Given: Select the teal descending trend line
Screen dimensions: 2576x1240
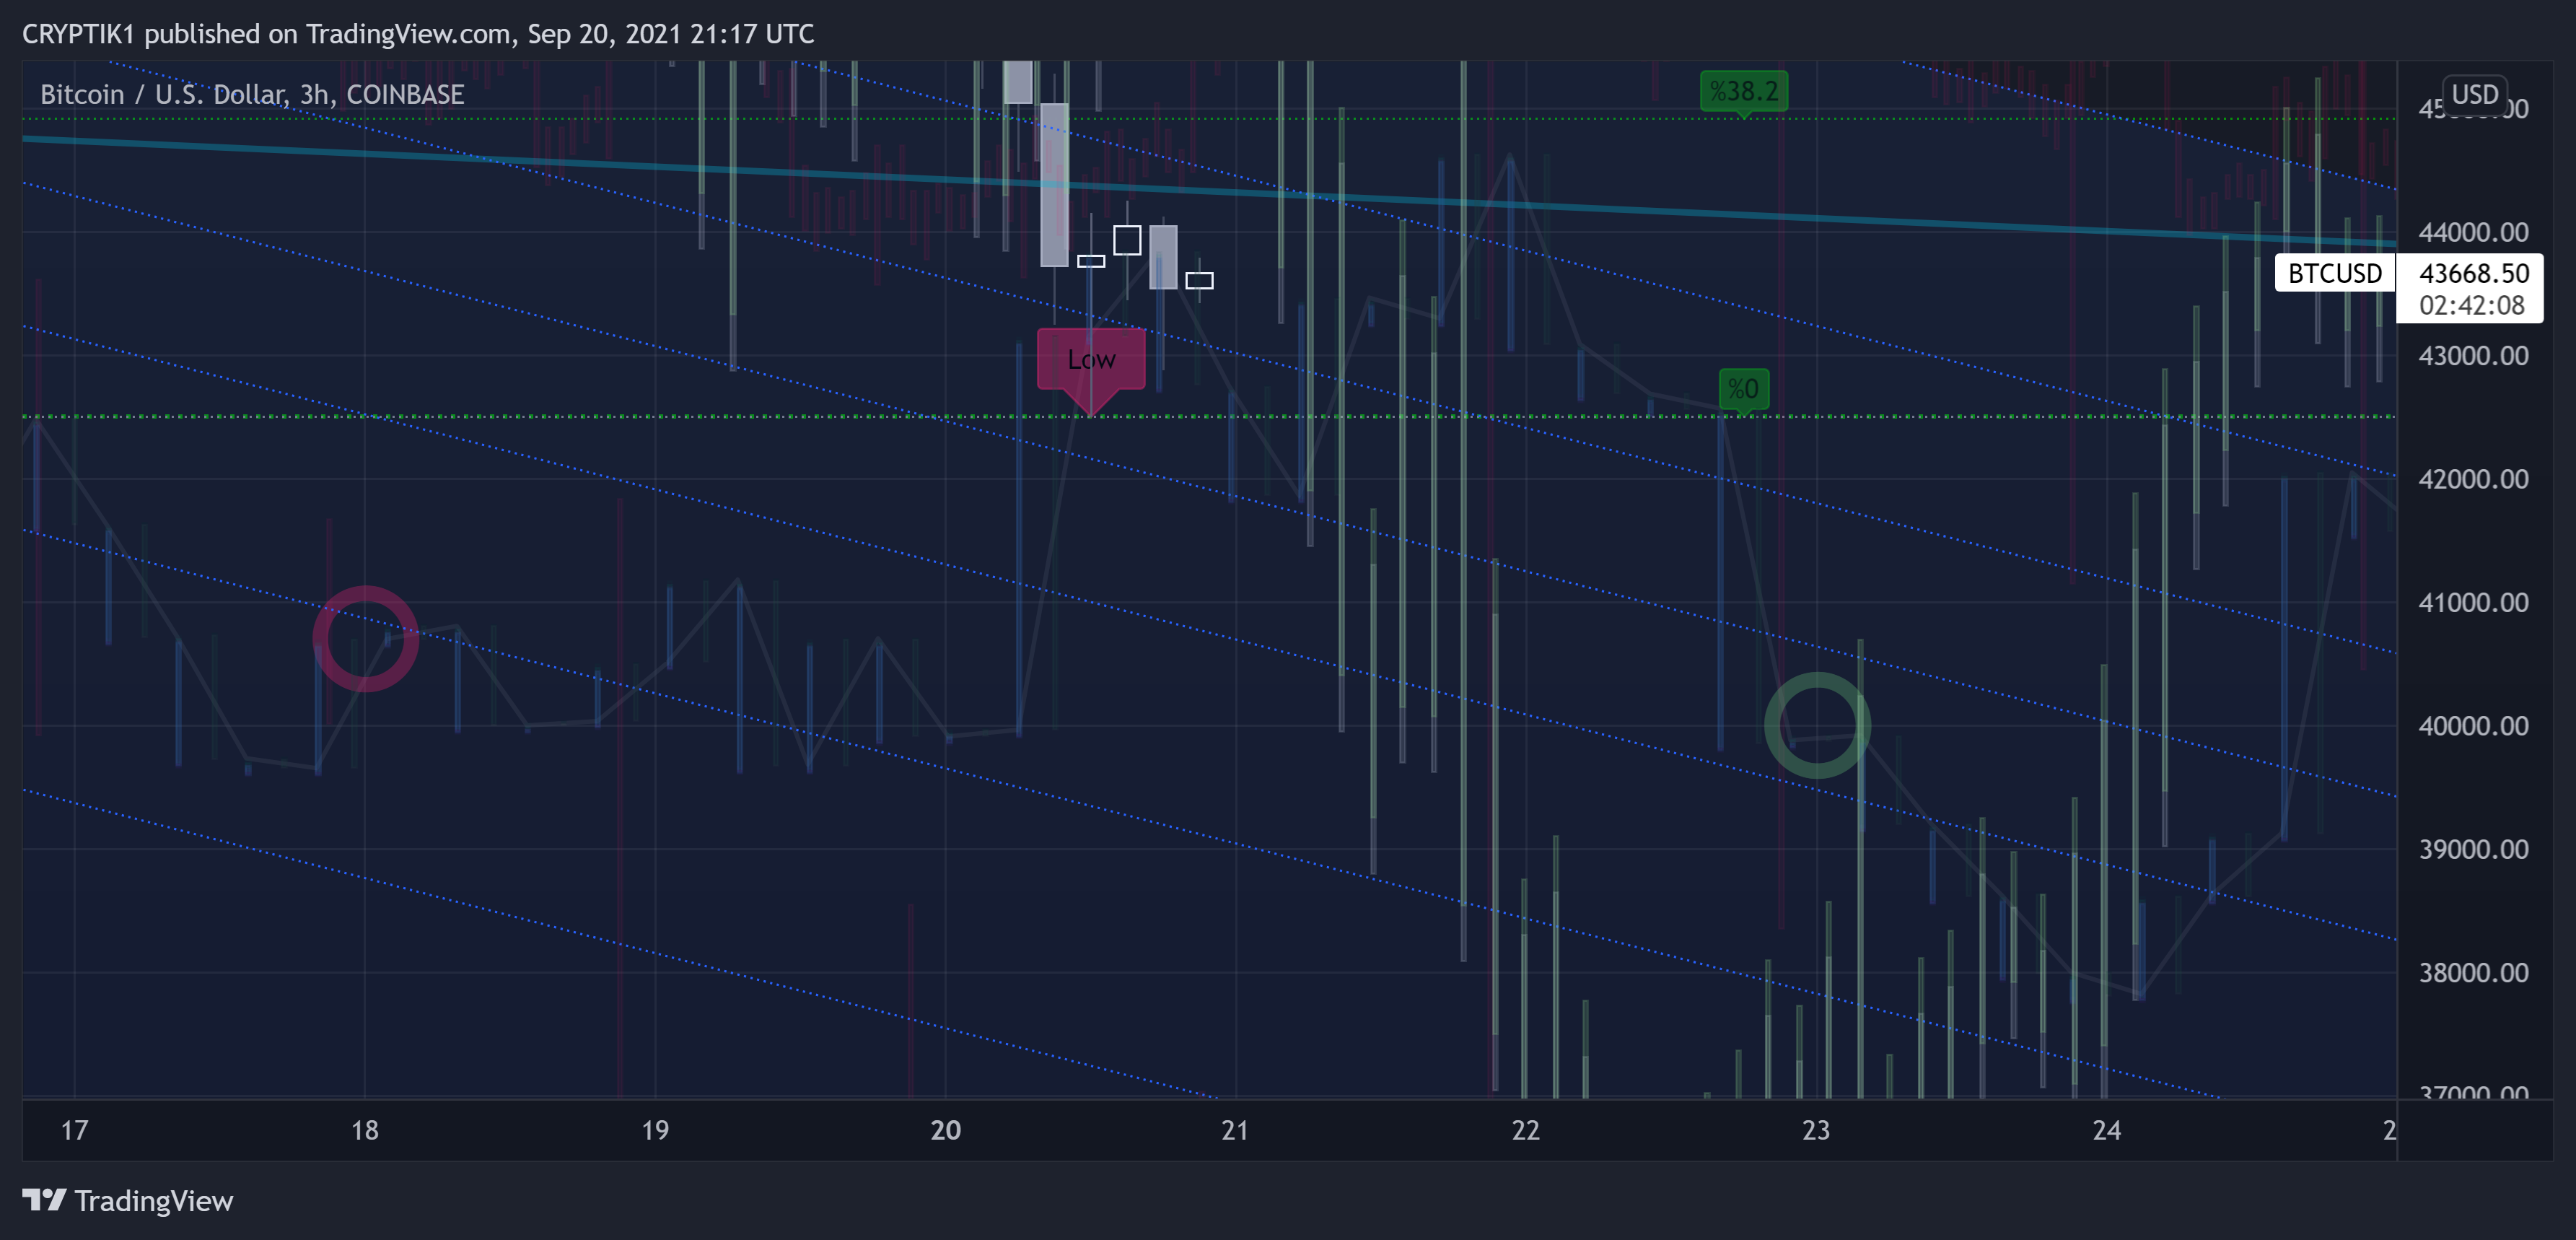Looking at the screenshot, I should pos(1209,190).
